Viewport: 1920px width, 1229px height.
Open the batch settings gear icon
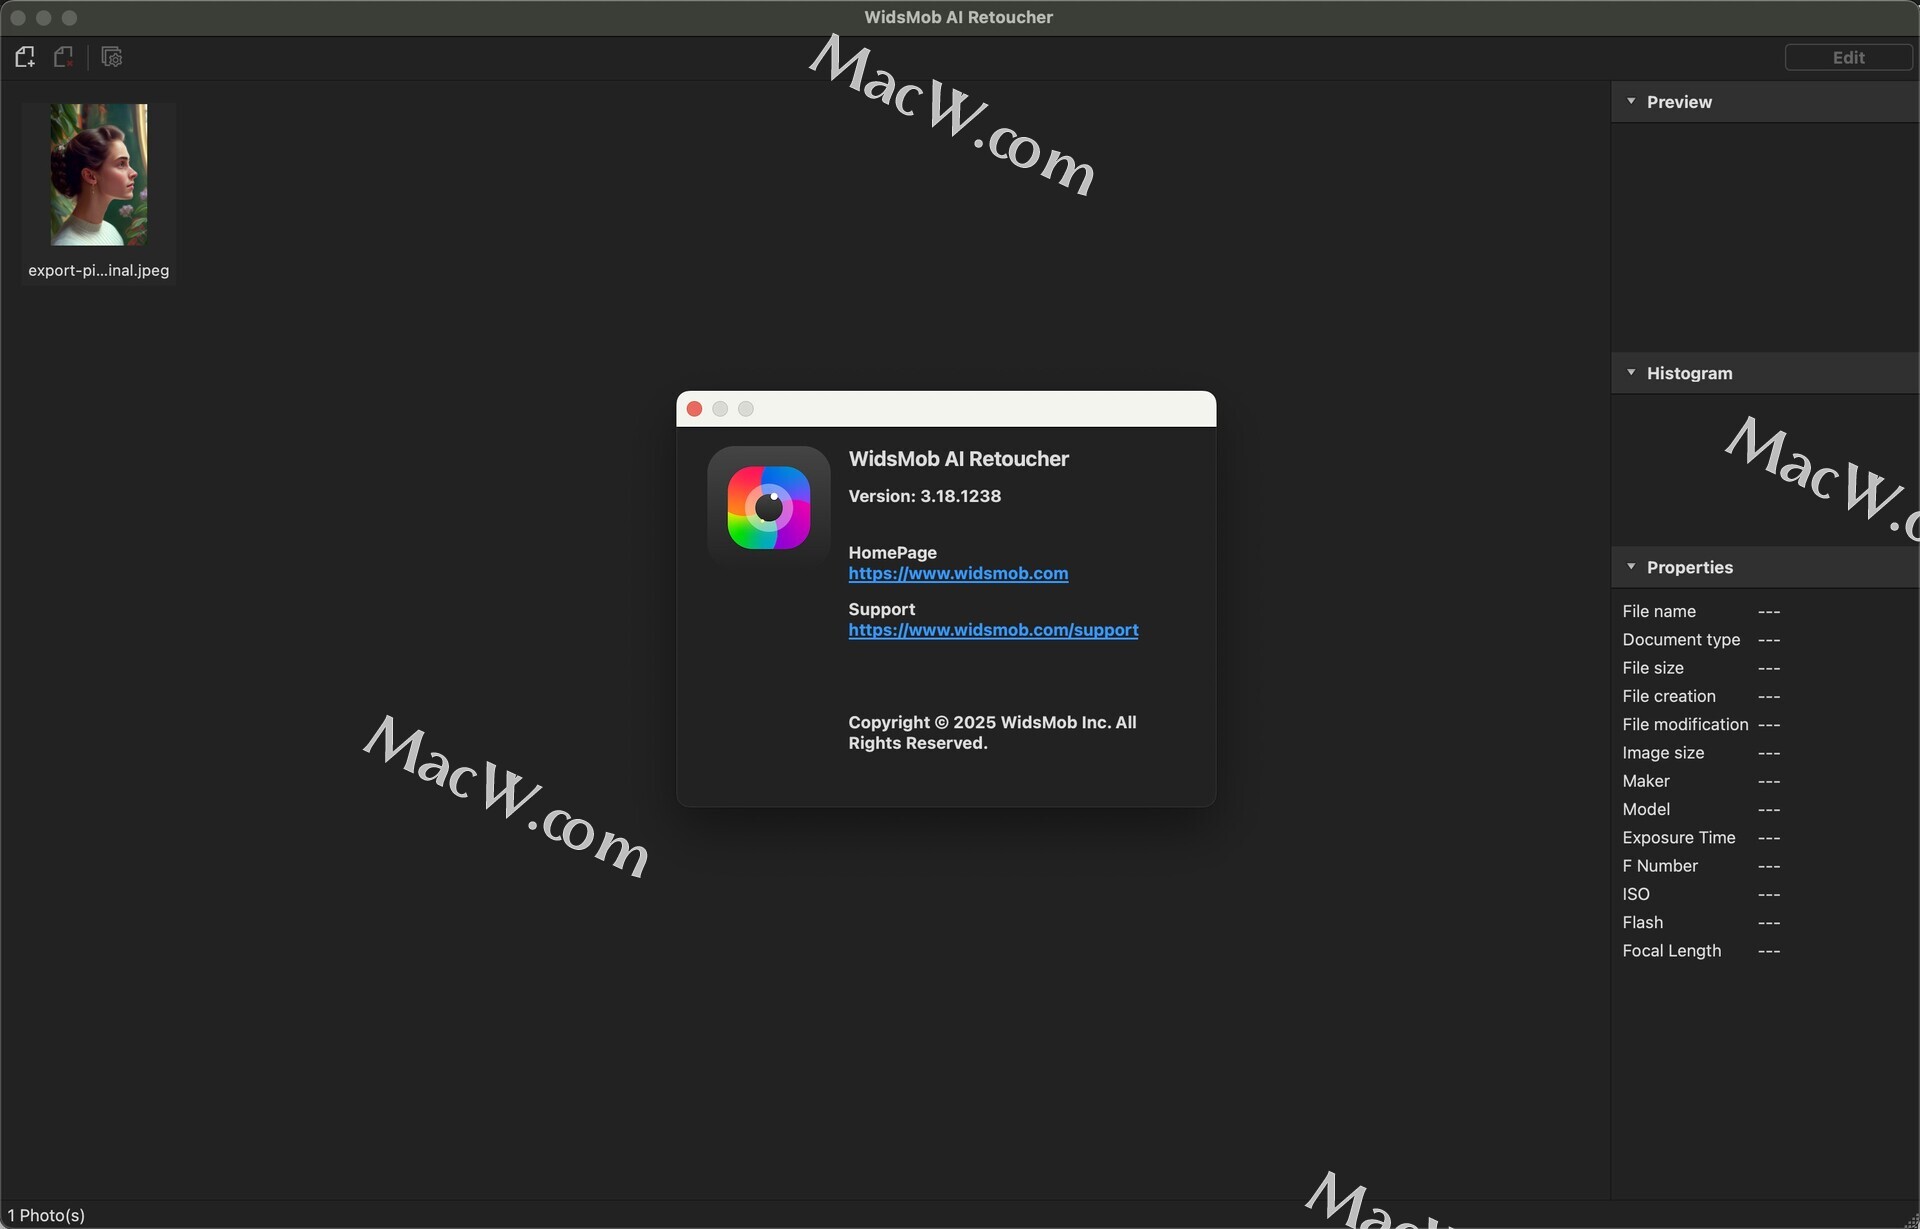coord(112,57)
